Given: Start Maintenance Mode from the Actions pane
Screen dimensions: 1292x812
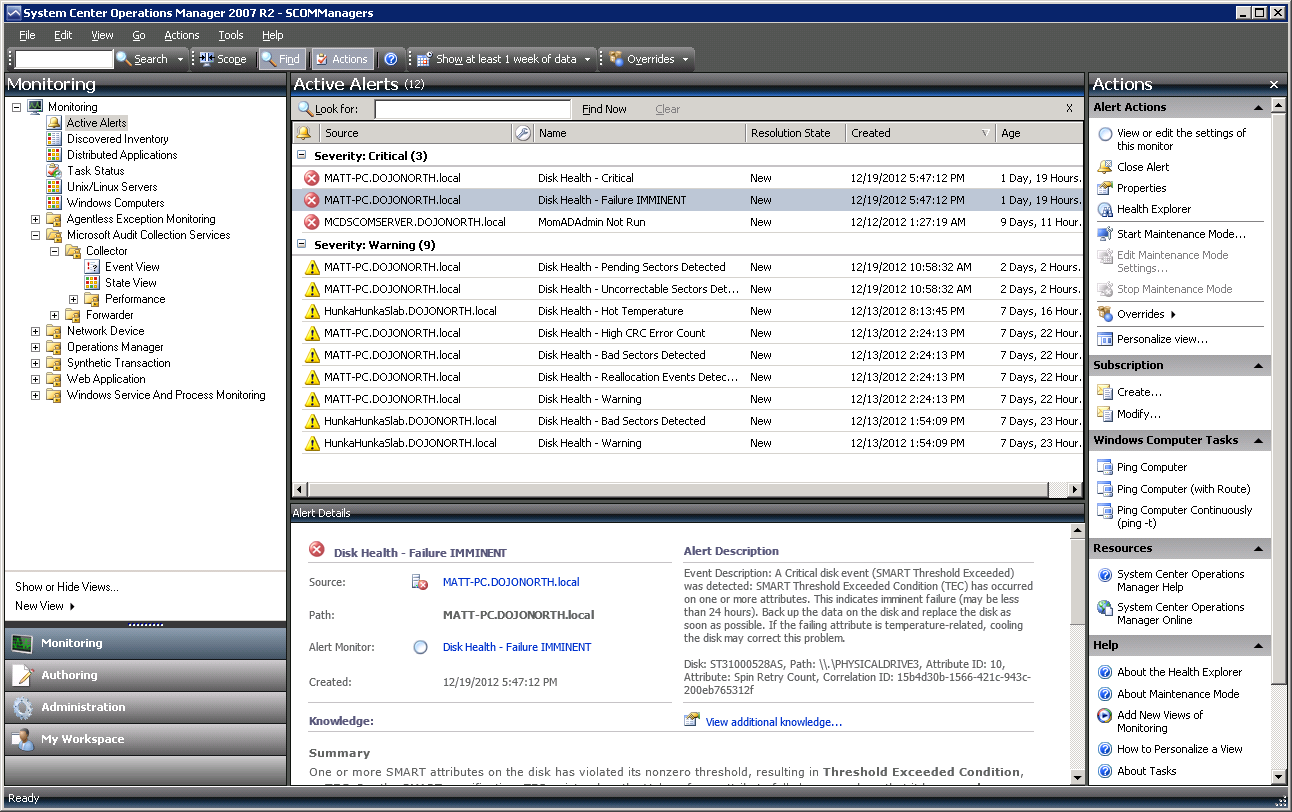Looking at the screenshot, I should coord(1181,234).
